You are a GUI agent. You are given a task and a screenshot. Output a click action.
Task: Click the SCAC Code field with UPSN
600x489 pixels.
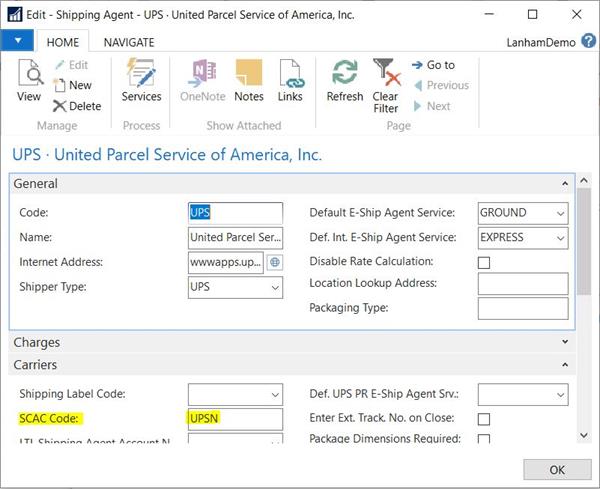click(x=235, y=419)
